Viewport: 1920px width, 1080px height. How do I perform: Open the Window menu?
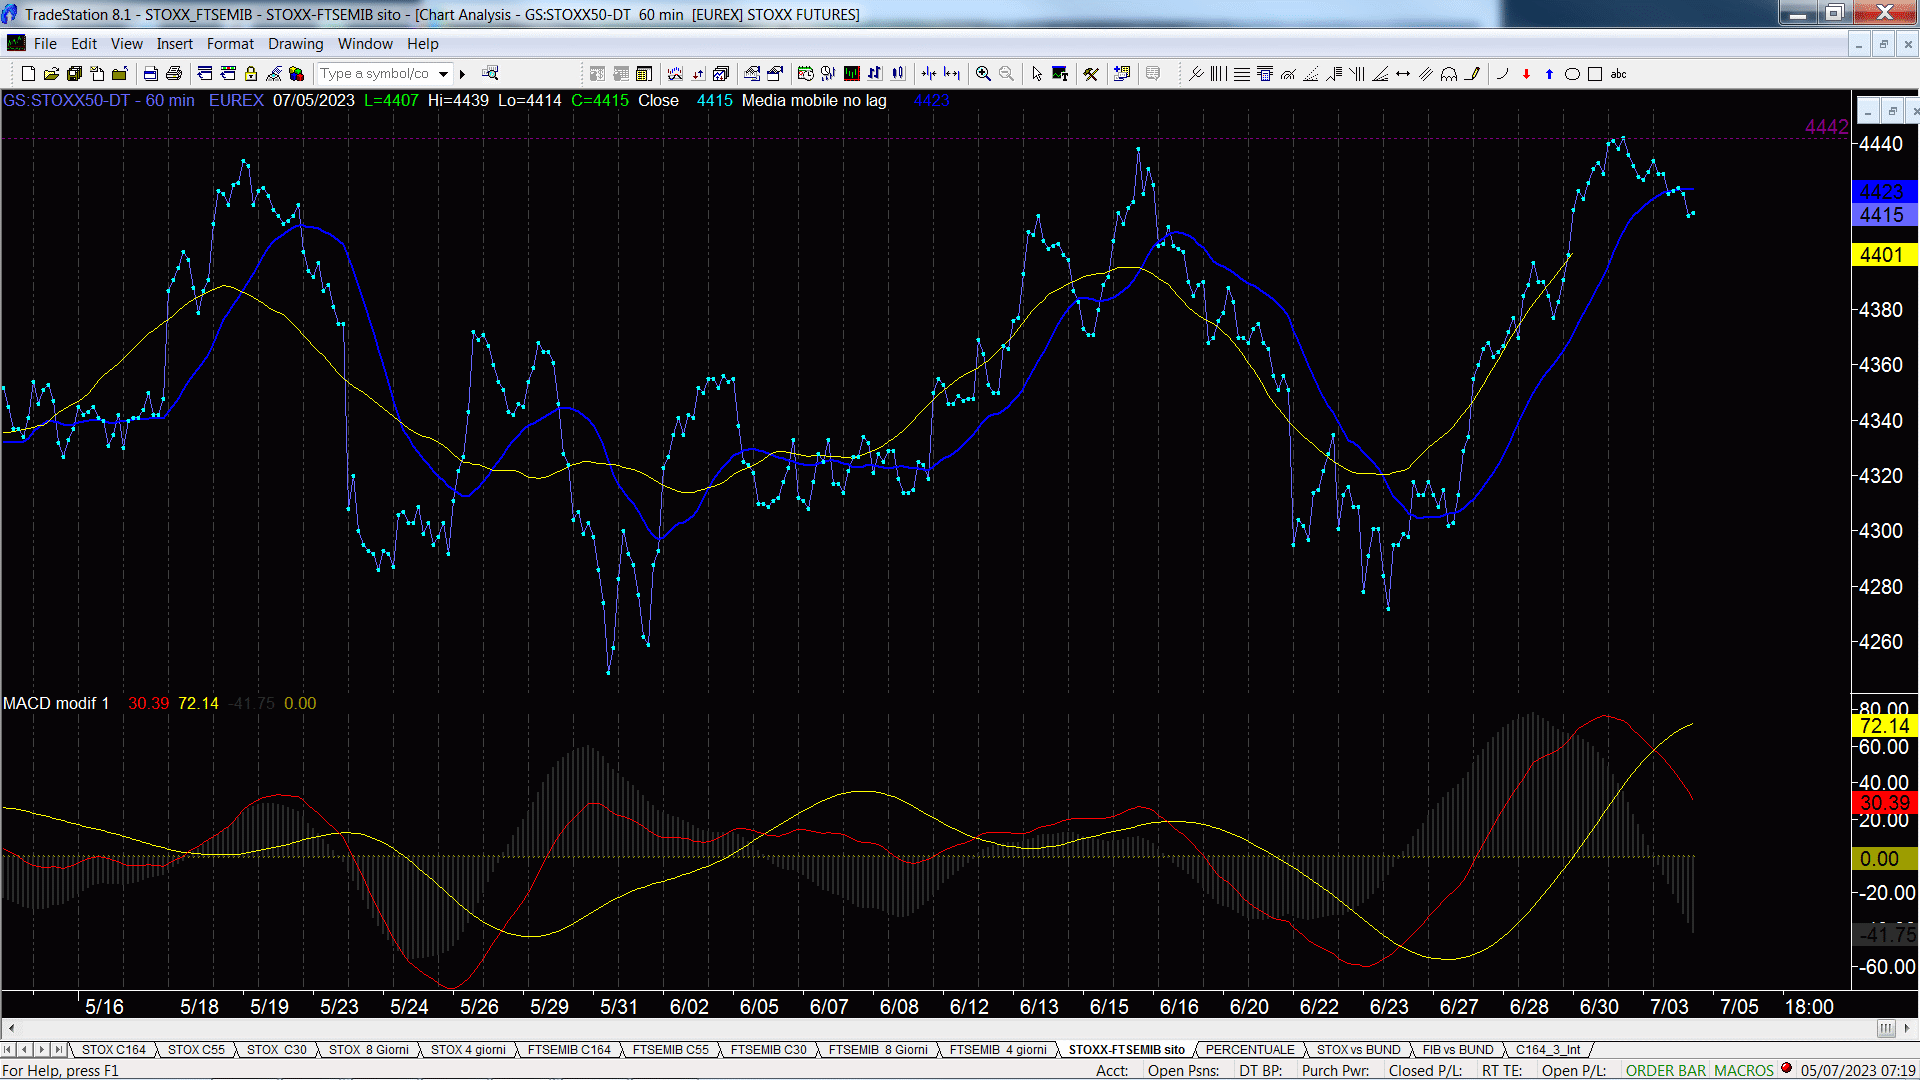(x=365, y=44)
